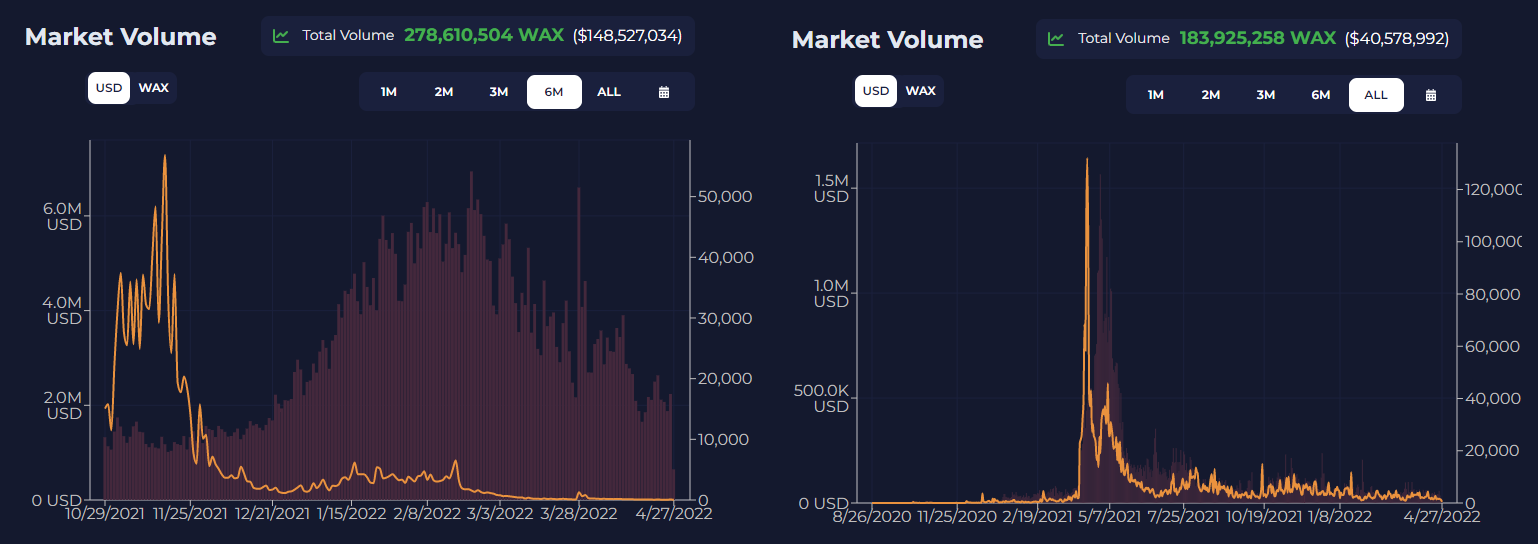Select ALL range in left chart
This screenshot has height=544, width=1538.
coord(609,92)
